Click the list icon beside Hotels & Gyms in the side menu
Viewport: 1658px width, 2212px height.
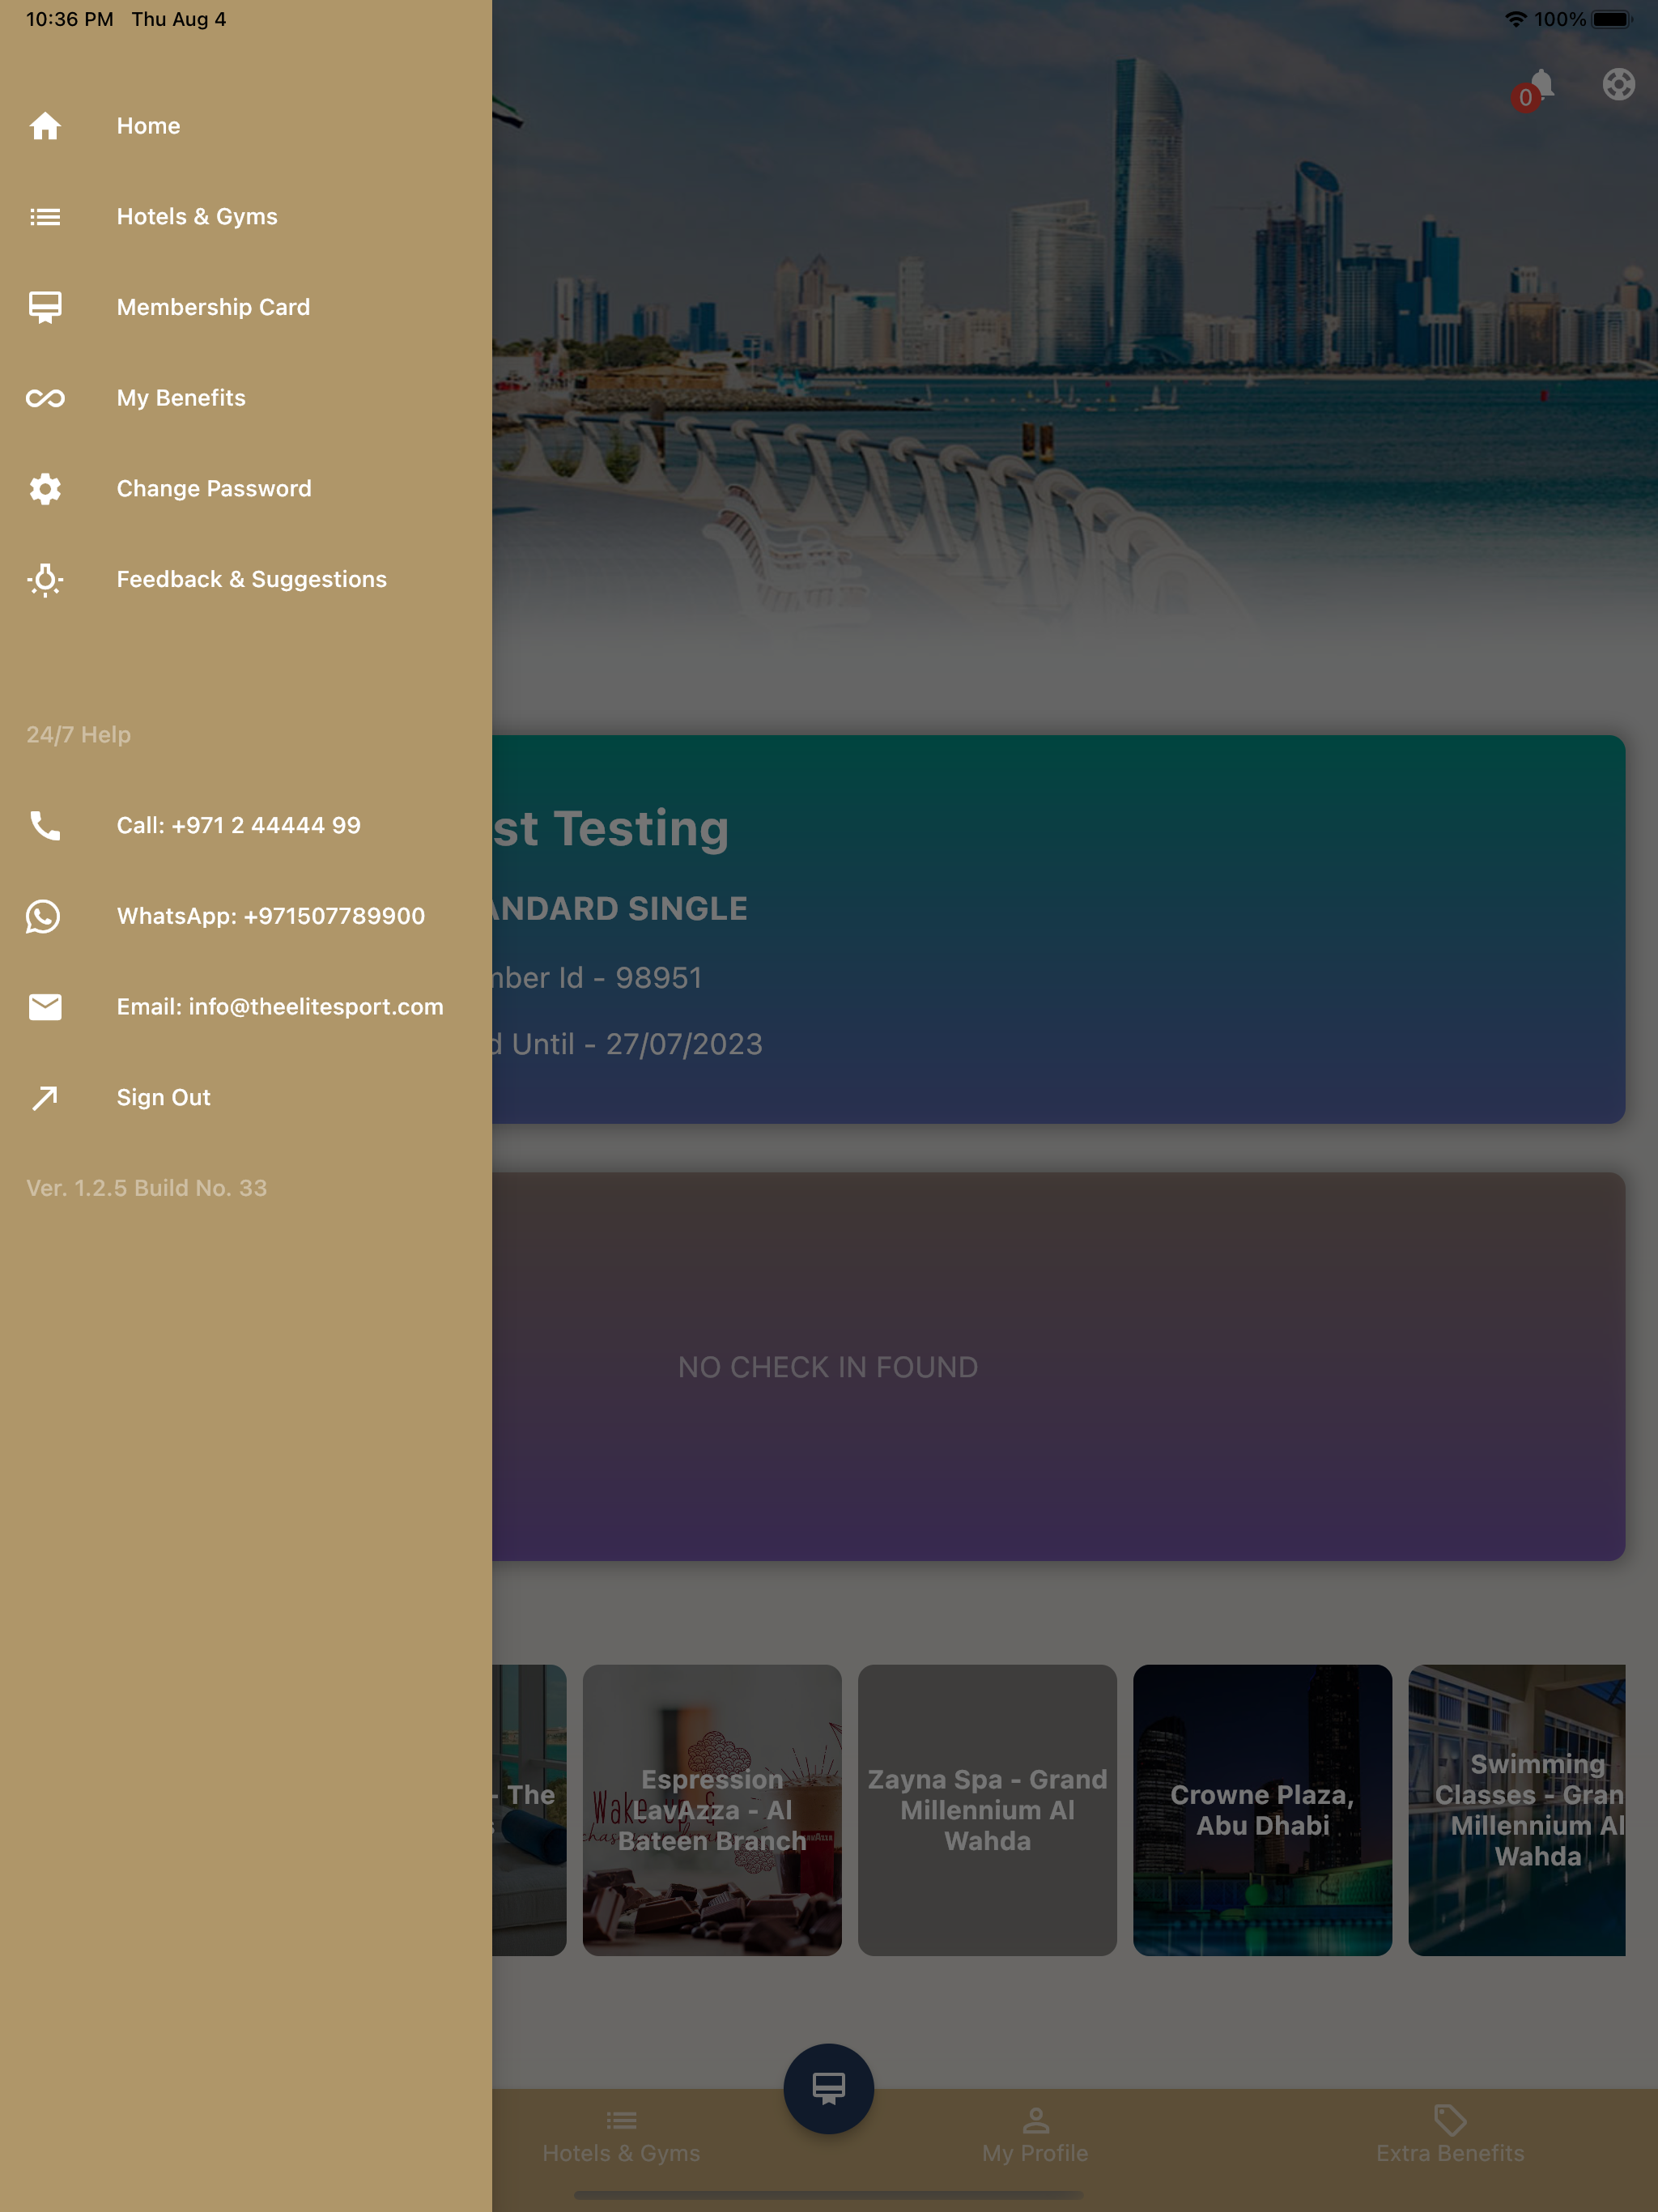pyautogui.click(x=45, y=217)
